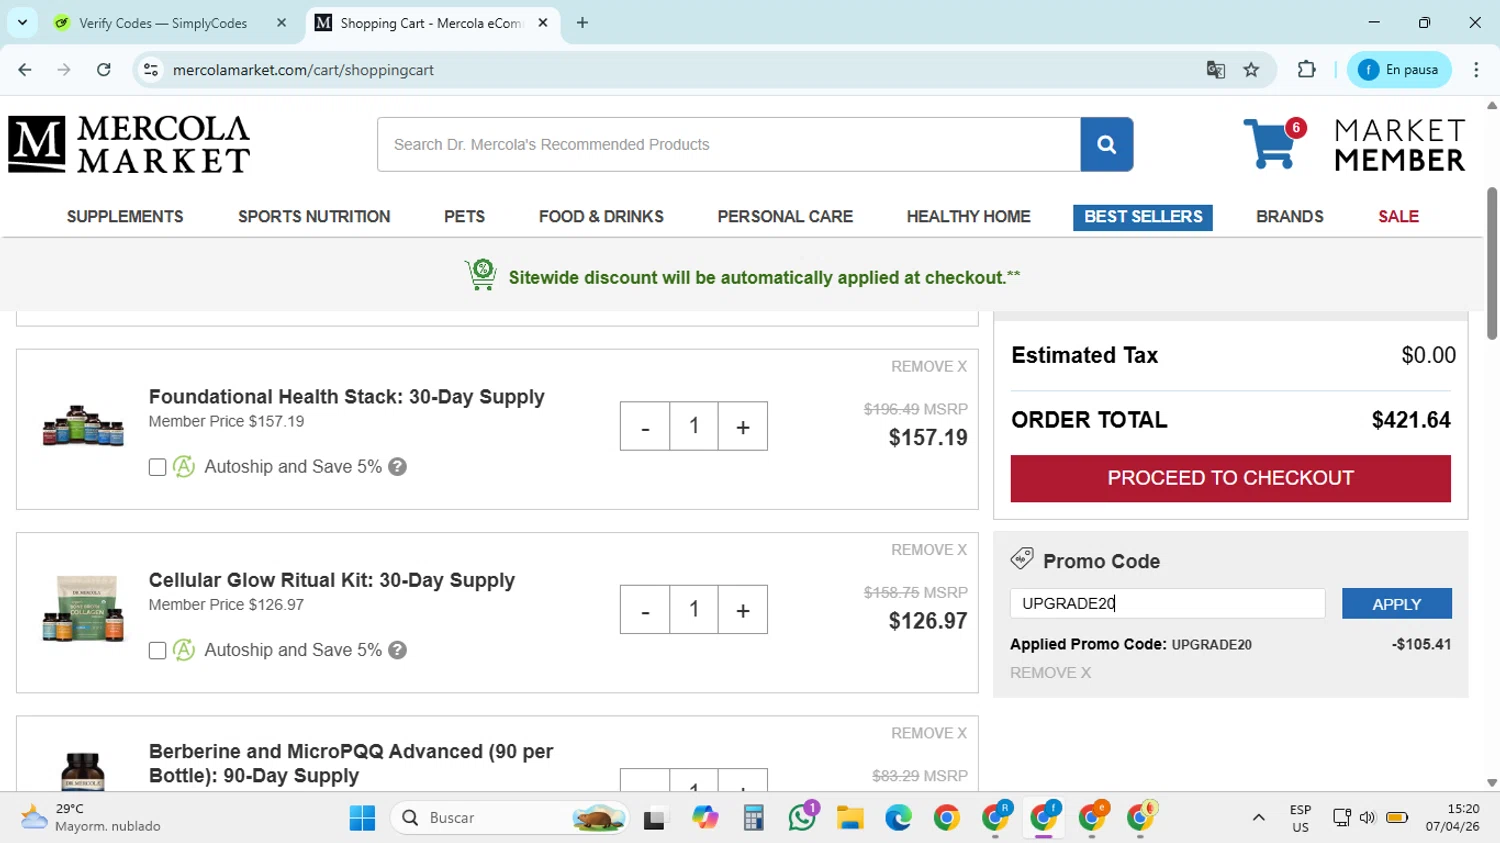Open the Sale section
The height and width of the screenshot is (843, 1500).
click(1398, 217)
